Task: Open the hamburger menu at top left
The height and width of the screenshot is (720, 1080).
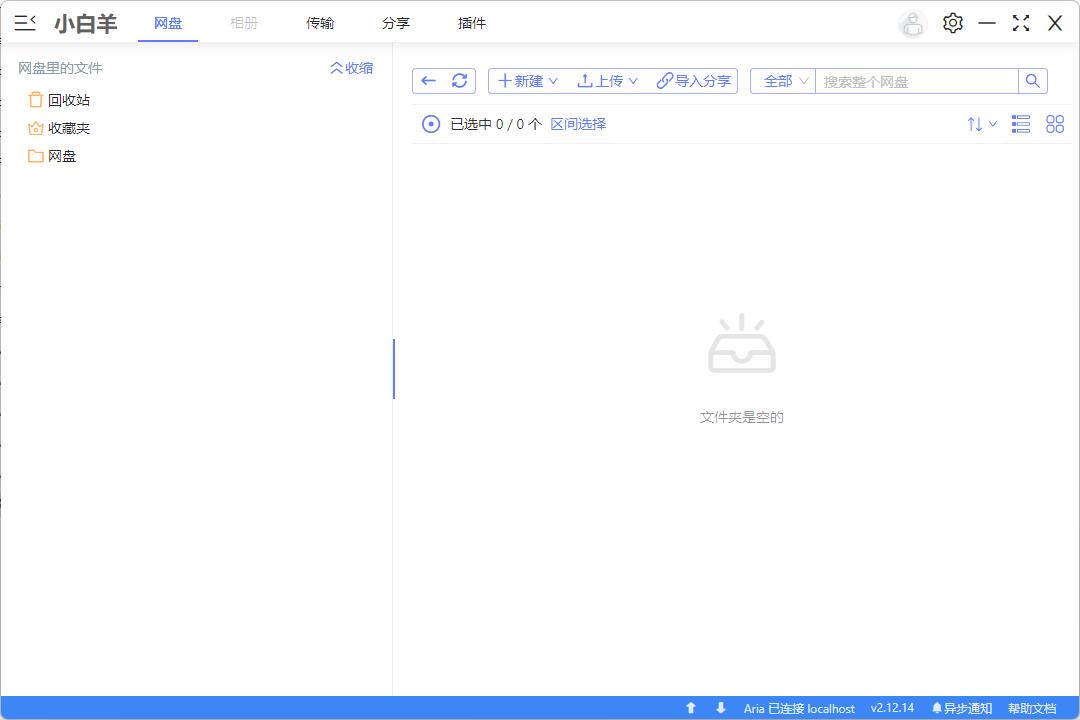Action: click(25, 23)
